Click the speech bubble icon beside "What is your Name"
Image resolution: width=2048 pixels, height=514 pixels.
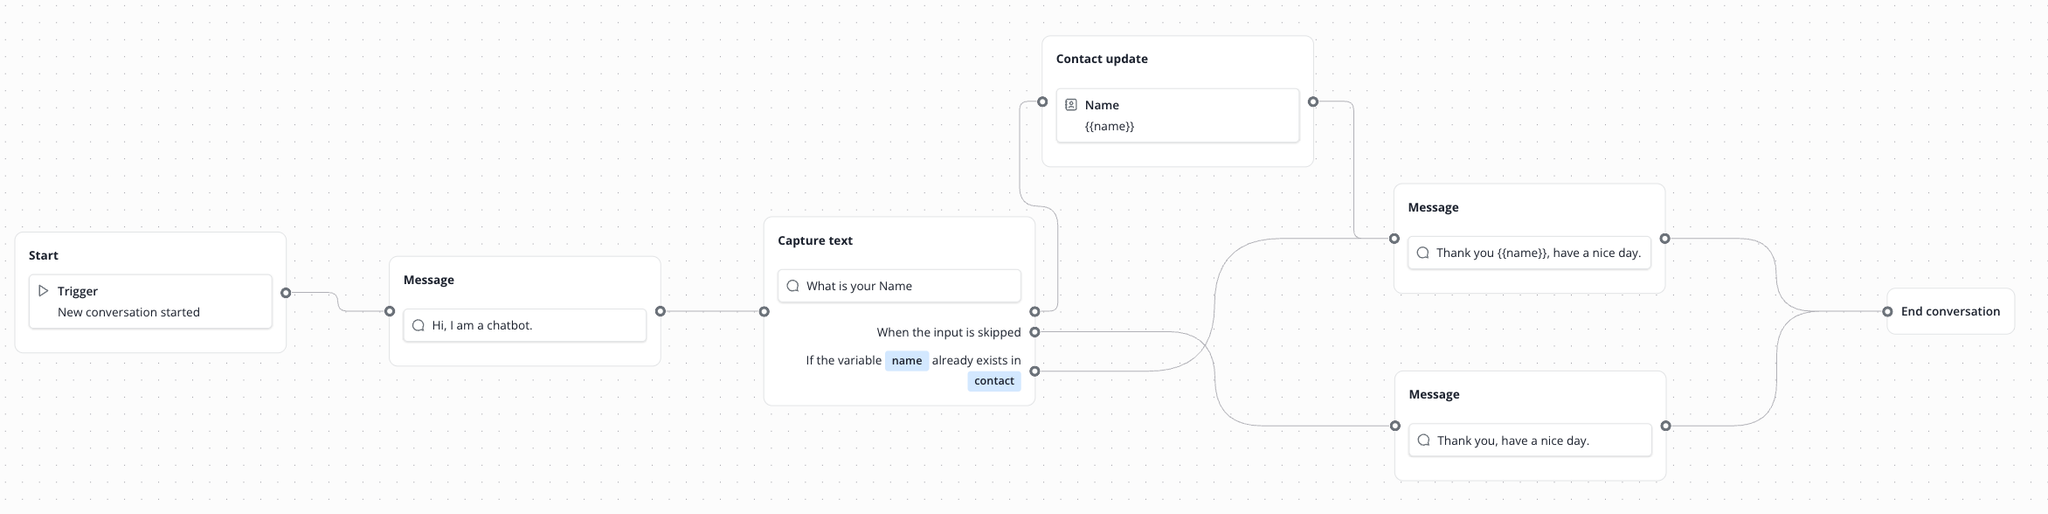pyautogui.click(x=793, y=286)
